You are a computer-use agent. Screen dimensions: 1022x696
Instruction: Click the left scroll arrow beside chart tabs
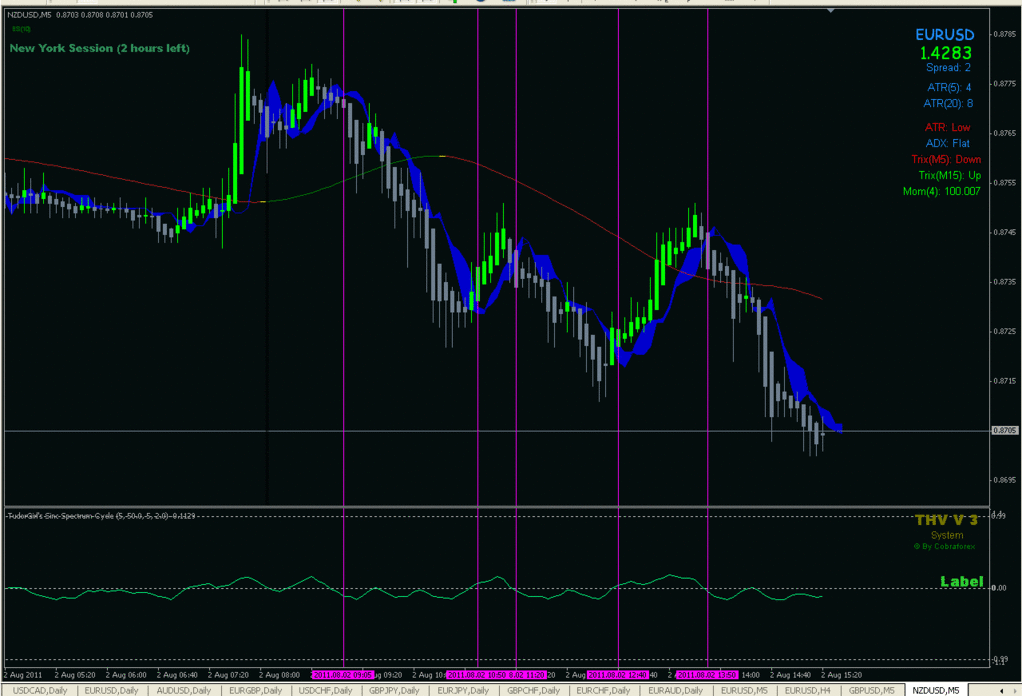[1002, 690]
